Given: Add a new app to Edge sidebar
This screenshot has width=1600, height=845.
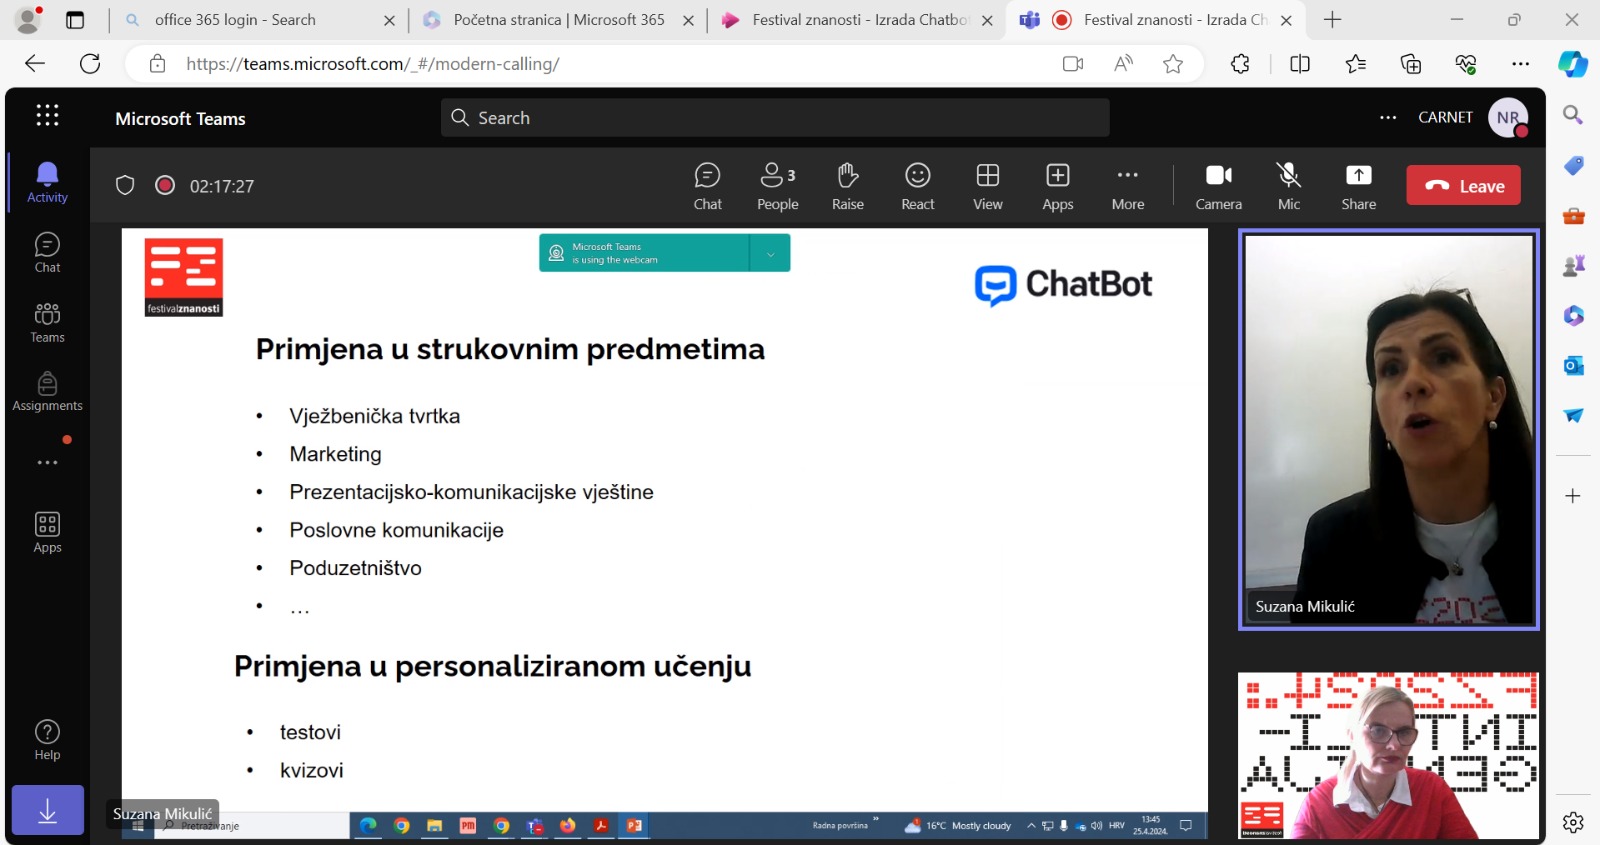Looking at the screenshot, I should point(1573,496).
